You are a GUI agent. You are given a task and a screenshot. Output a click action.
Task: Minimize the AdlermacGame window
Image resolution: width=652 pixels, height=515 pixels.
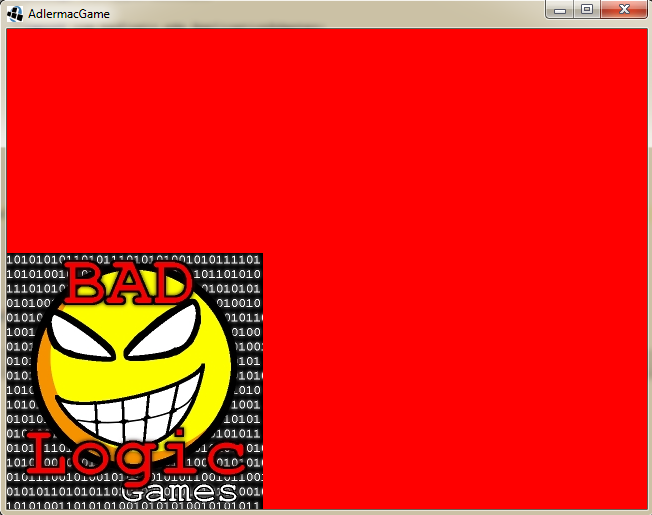(x=560, y=9)
